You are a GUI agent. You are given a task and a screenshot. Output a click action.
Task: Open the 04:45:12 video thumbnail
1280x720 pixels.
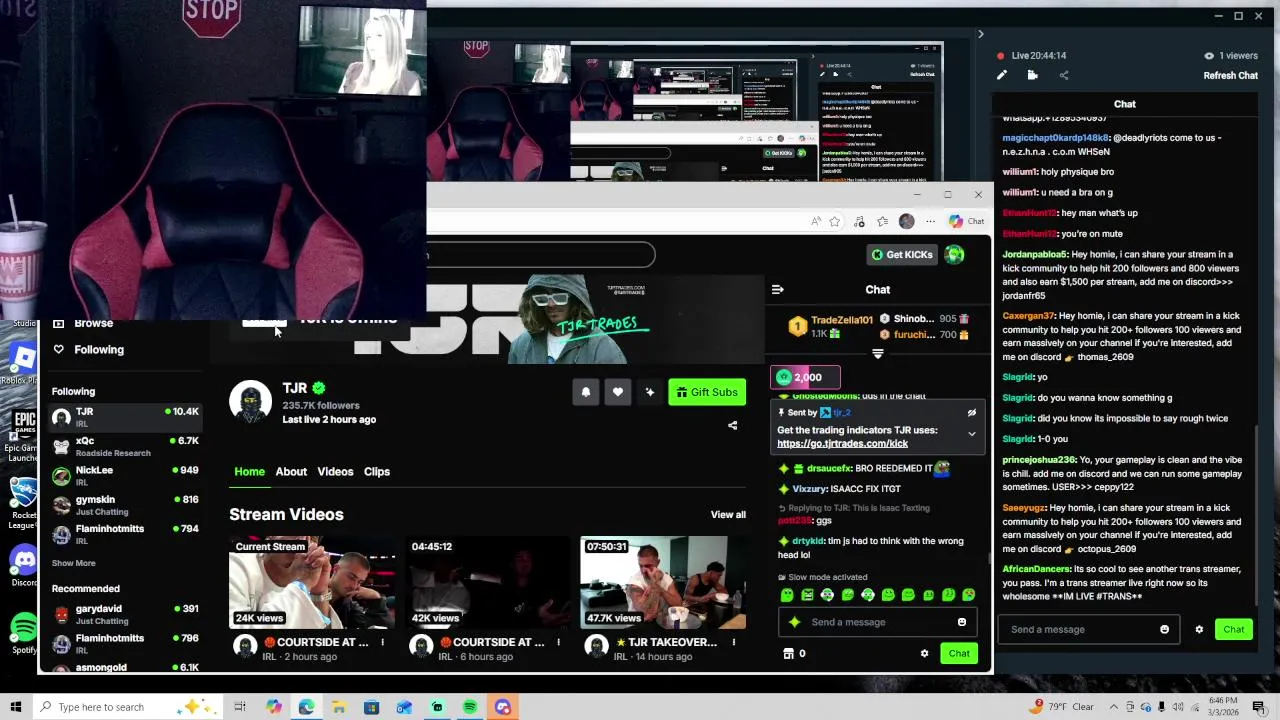click(x=488, y=583)
